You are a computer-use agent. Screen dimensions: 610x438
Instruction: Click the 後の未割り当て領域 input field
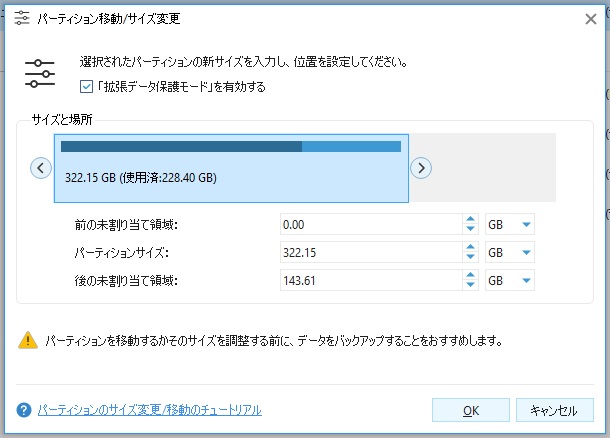click(x=370, y=280)
